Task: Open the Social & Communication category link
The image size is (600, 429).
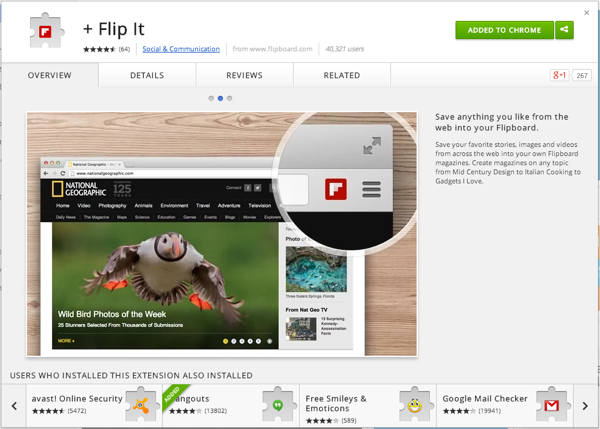Action: coord(181,49)
